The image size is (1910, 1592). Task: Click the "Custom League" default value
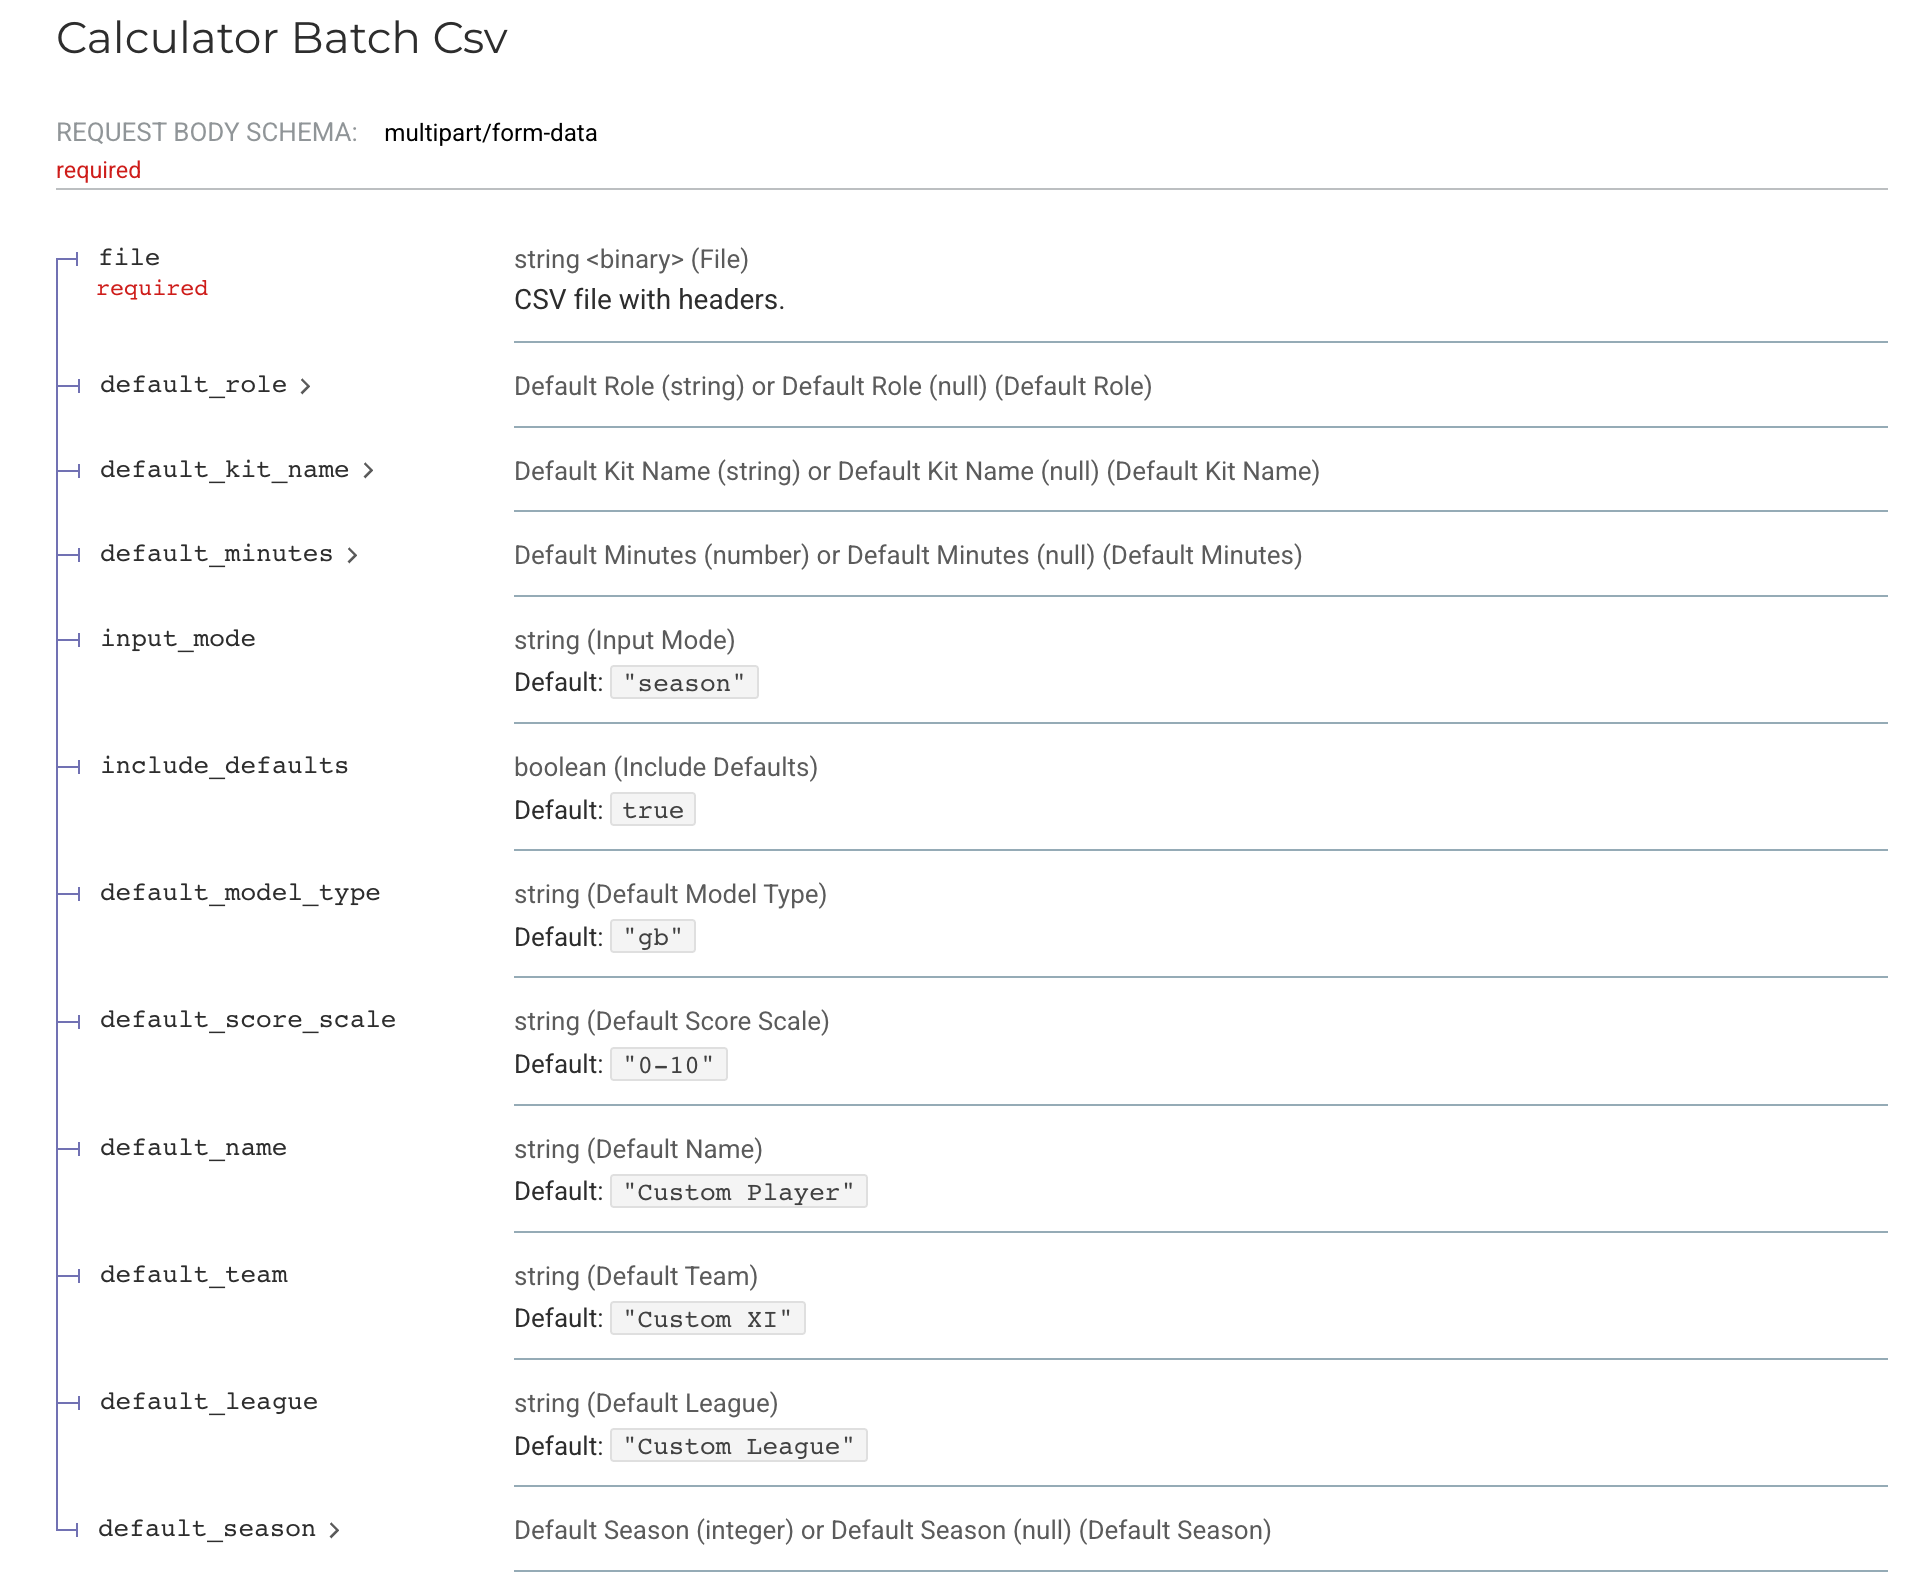click(738, 1446)
